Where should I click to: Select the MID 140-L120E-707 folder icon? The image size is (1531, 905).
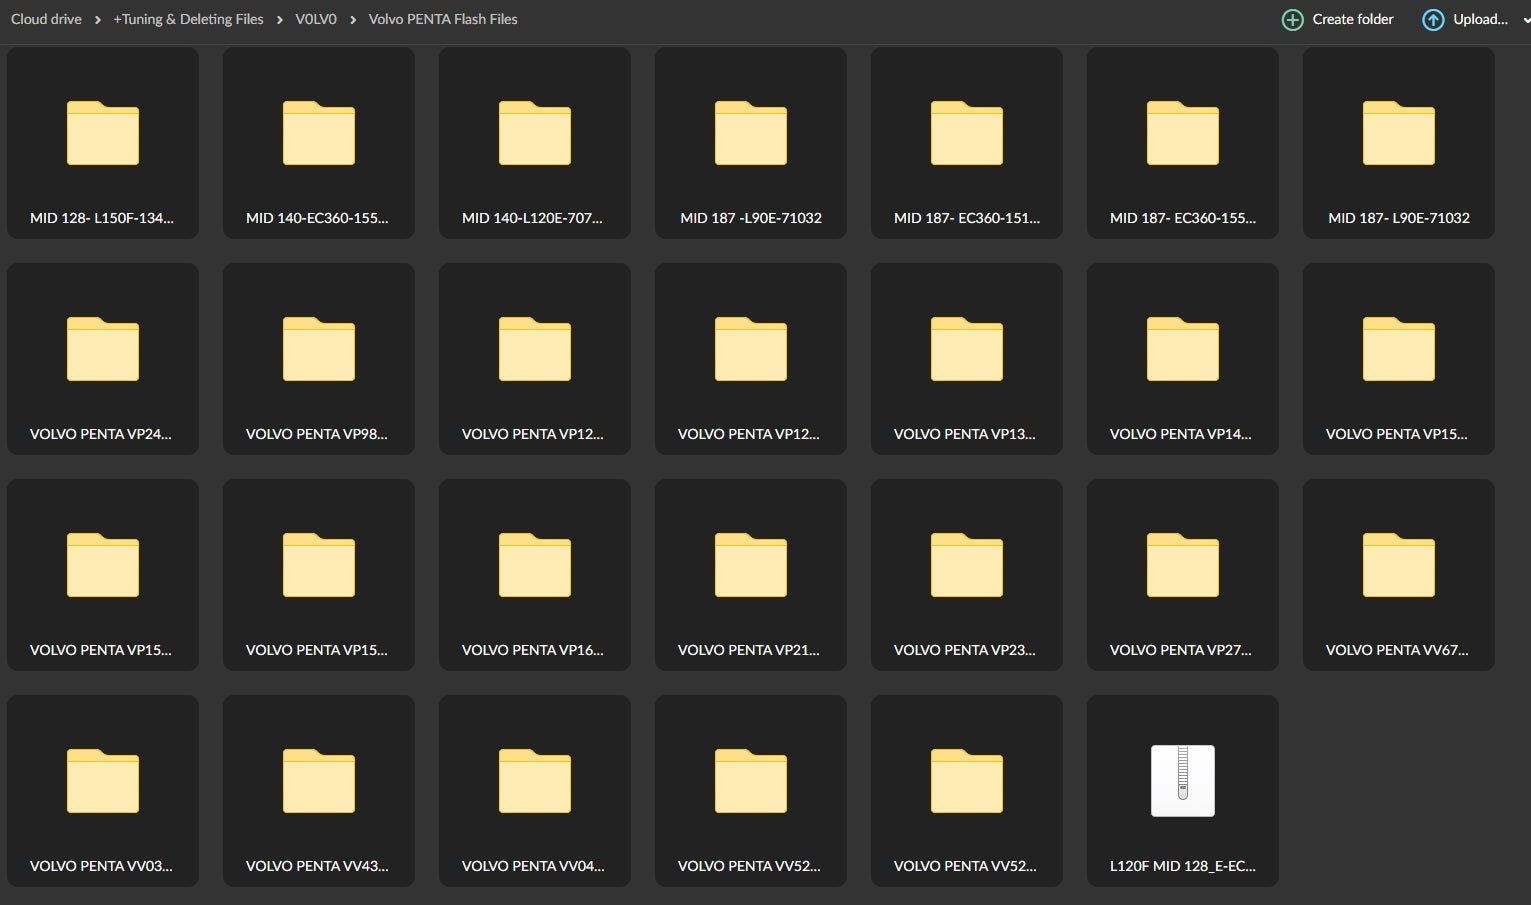(x=534, y=133)
